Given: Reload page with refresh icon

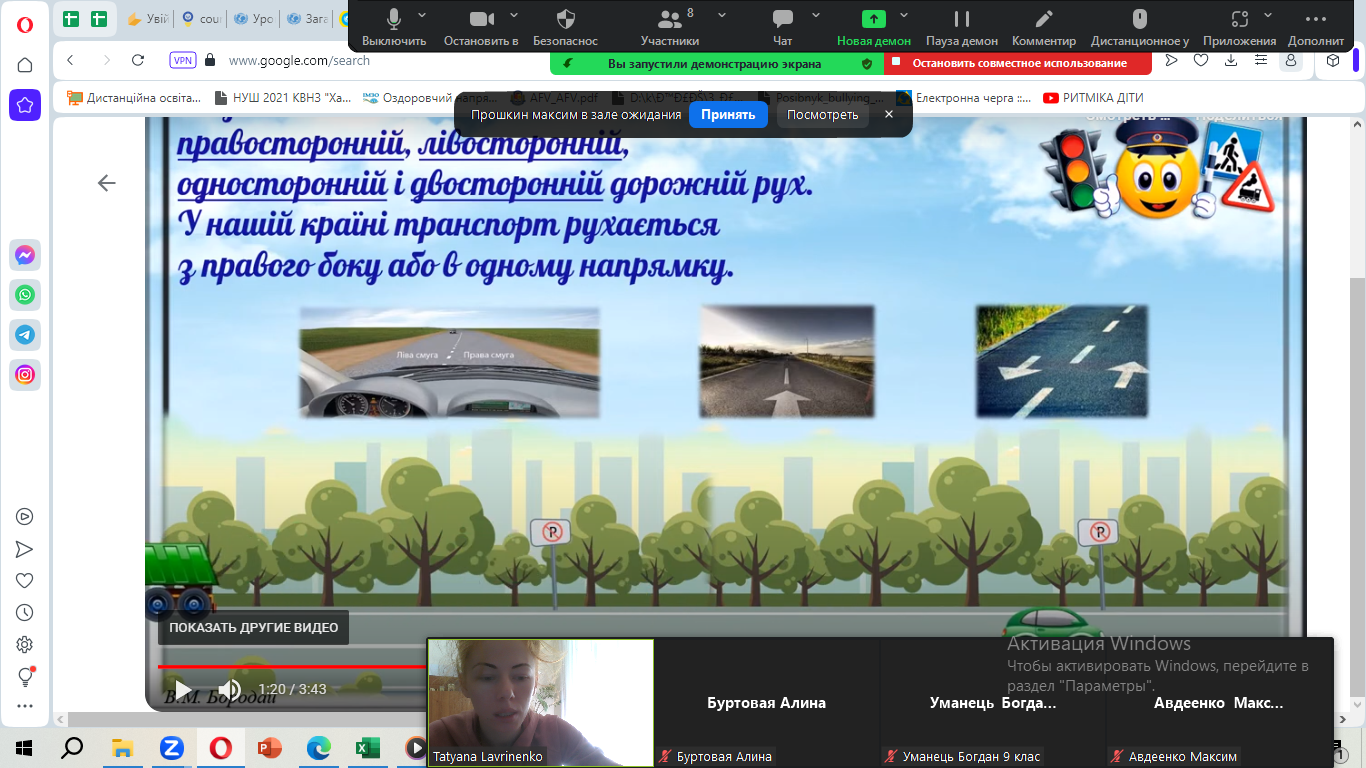Looking at the screenshot, I should point(138,60).
